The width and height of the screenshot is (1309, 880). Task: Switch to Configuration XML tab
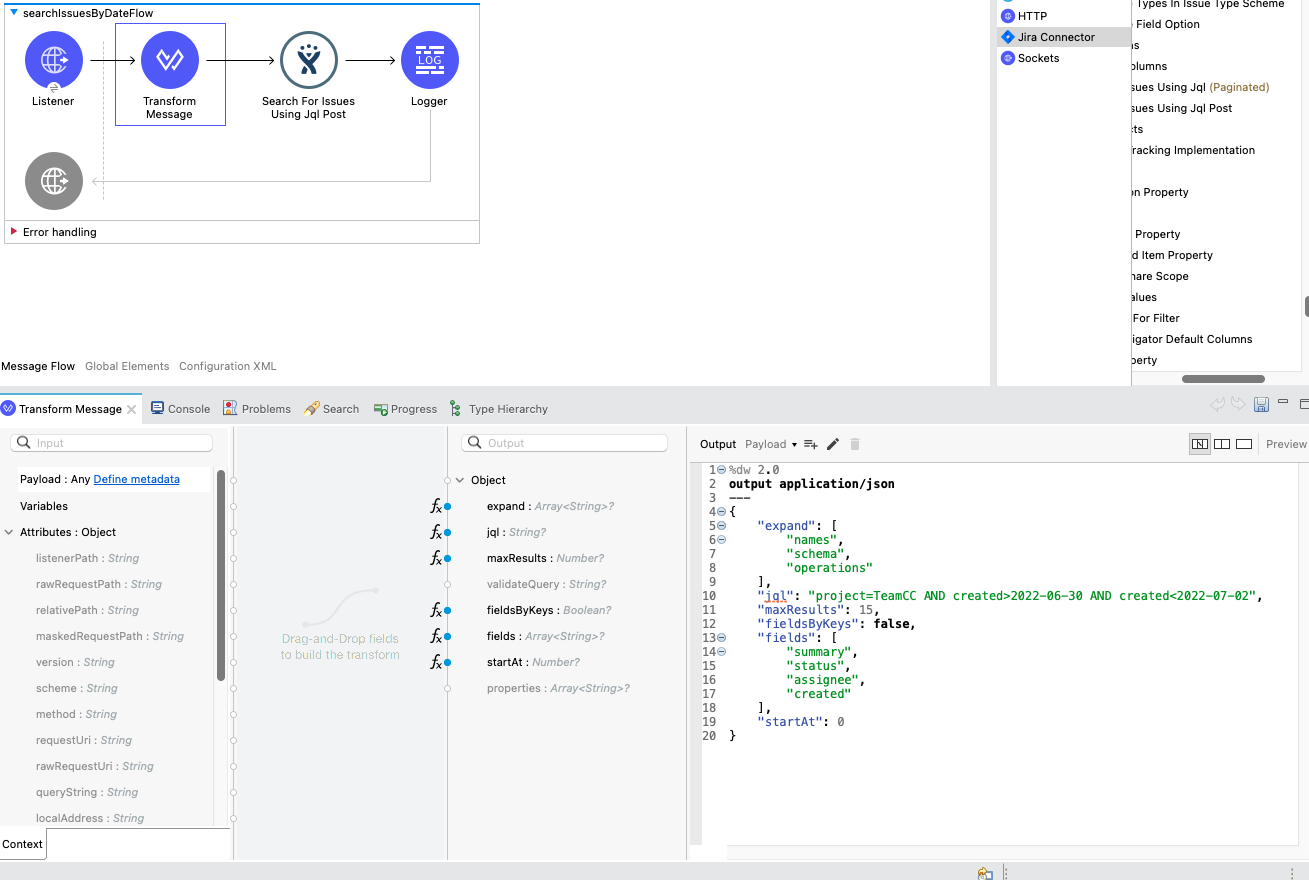point(227,366)
